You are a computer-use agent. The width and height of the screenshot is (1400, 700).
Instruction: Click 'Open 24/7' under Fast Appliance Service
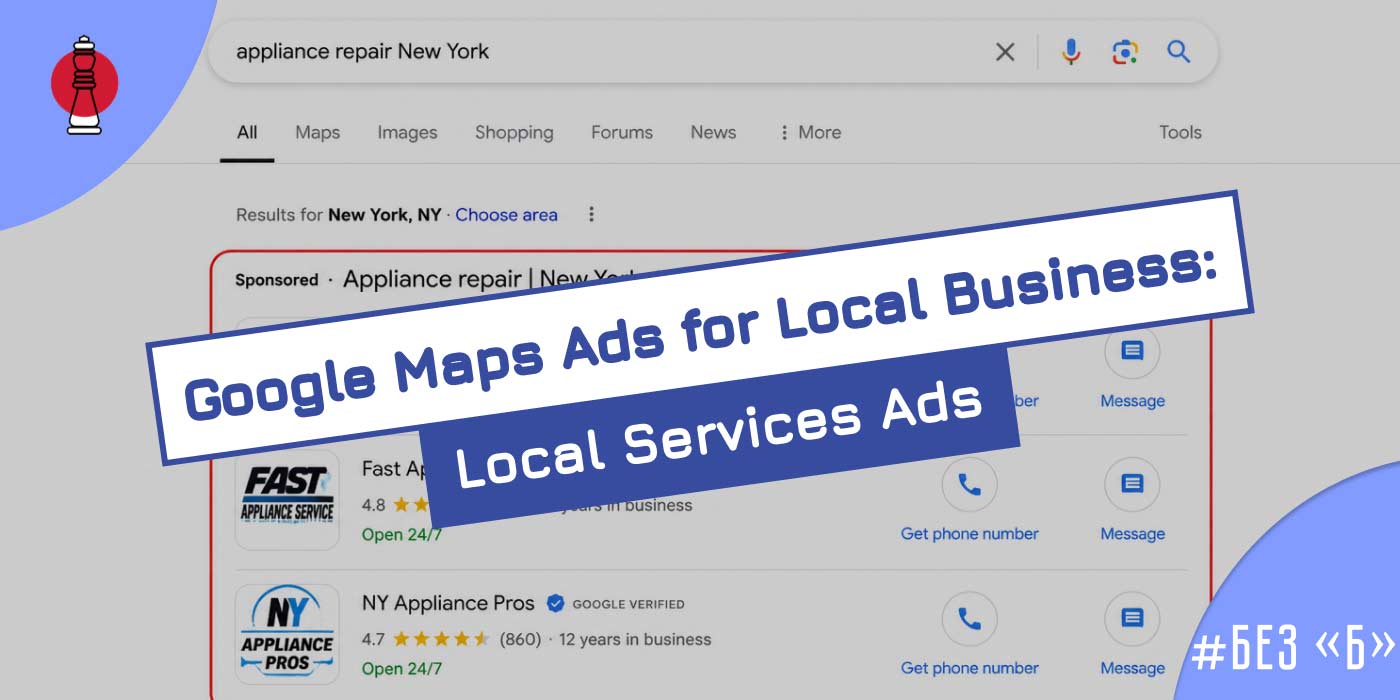click(402, 534)
